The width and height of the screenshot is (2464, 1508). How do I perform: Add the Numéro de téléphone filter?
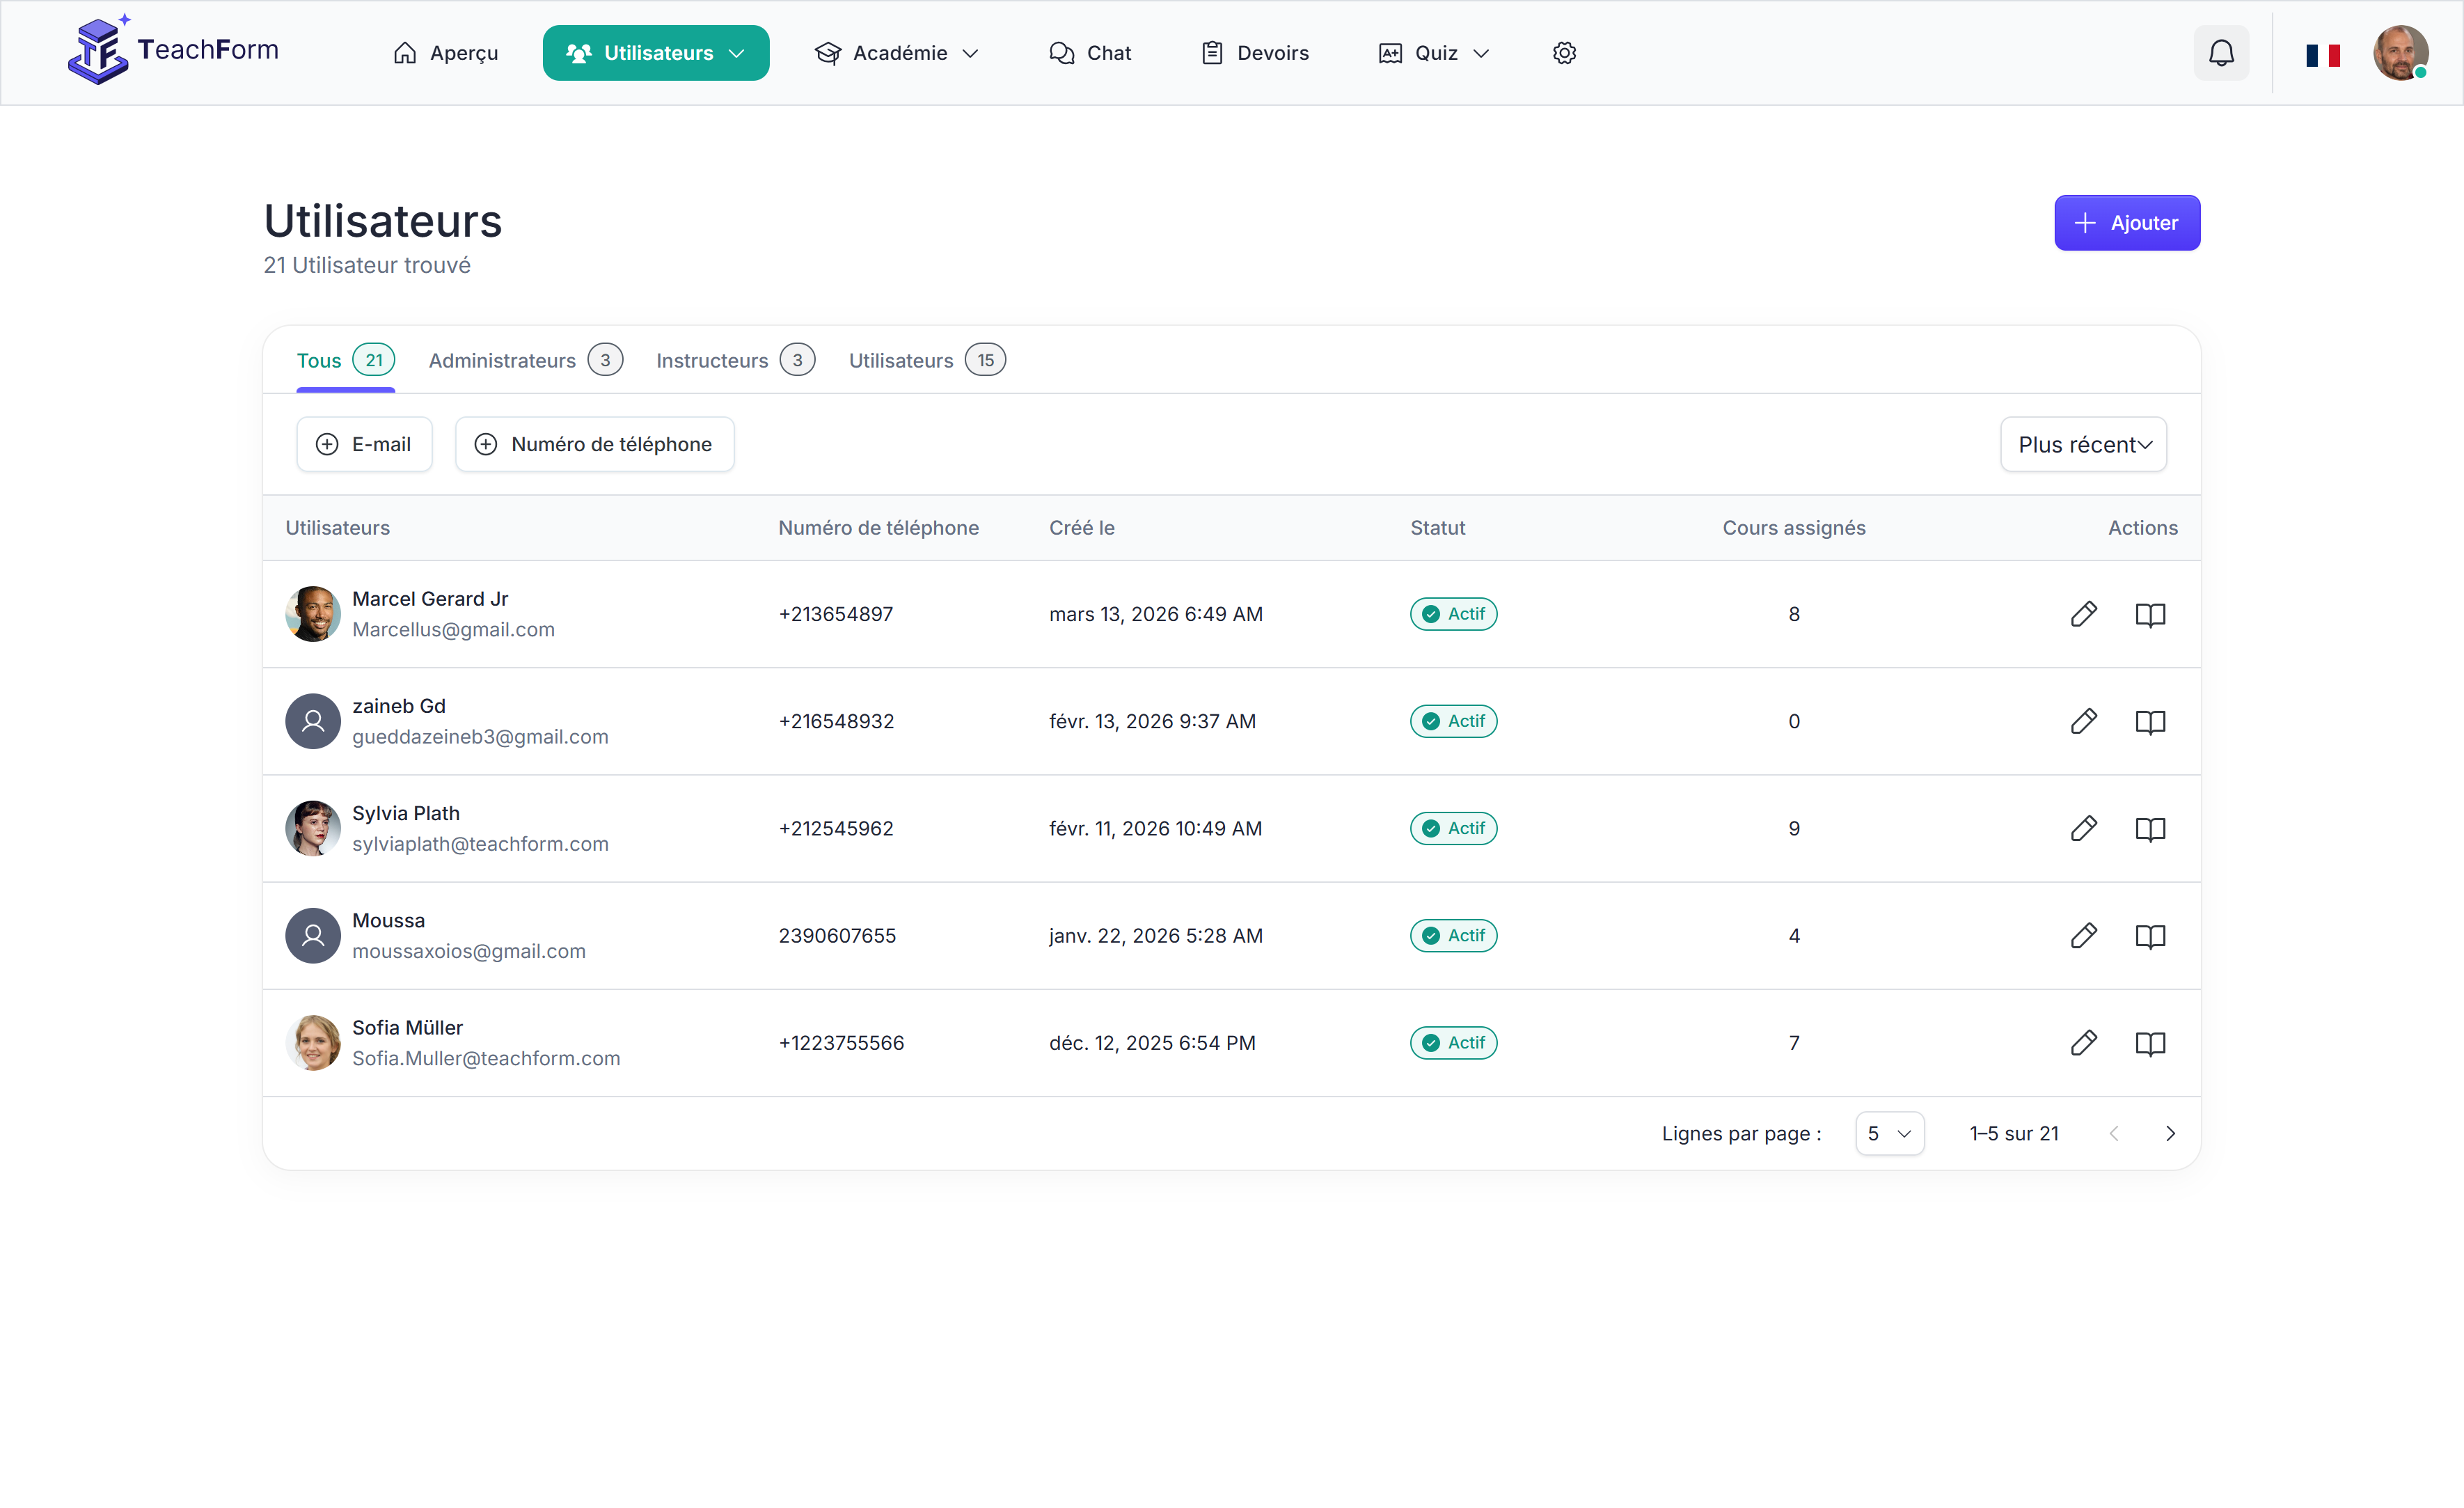pos(594,444)
